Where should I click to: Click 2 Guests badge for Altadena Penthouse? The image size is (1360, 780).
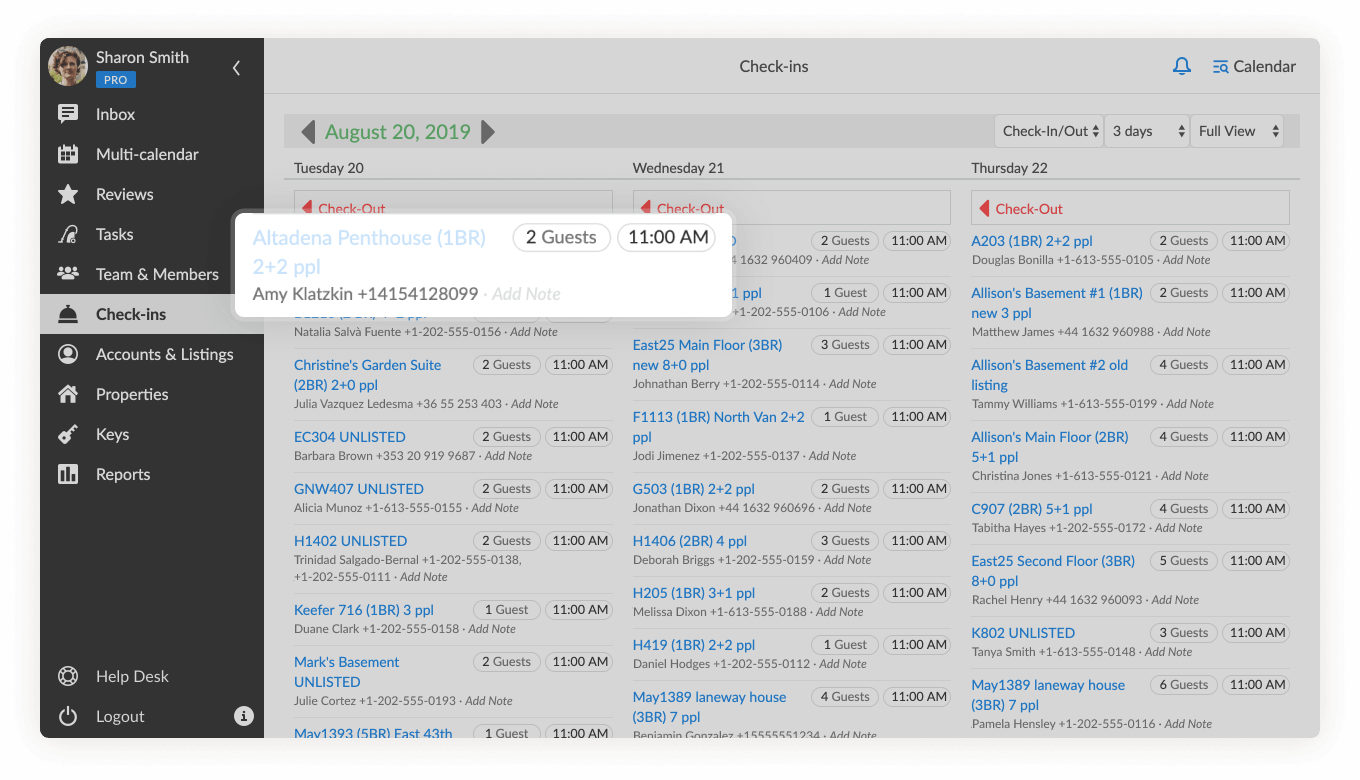561,237
